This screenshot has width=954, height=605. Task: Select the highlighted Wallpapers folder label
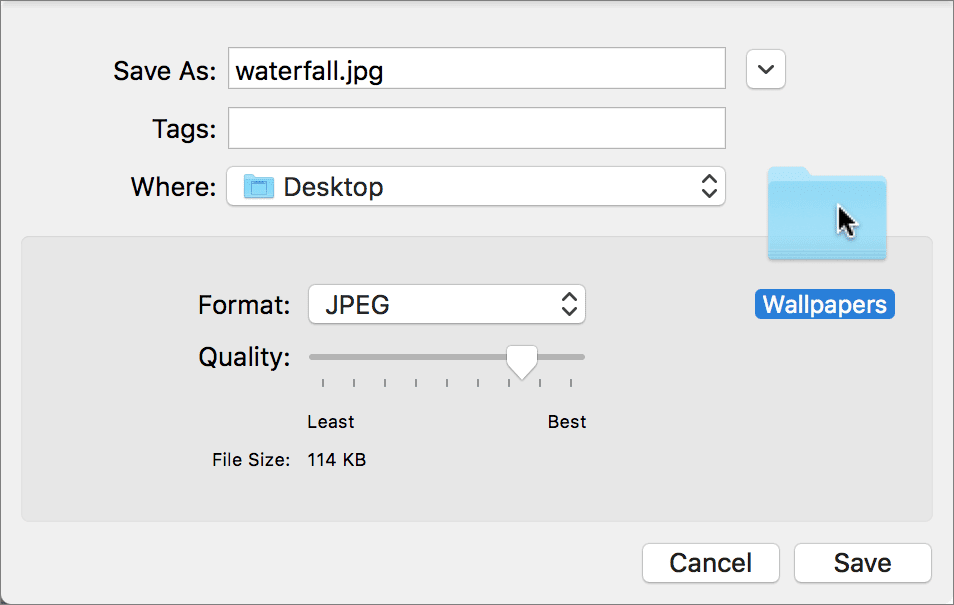coord(824,305)
